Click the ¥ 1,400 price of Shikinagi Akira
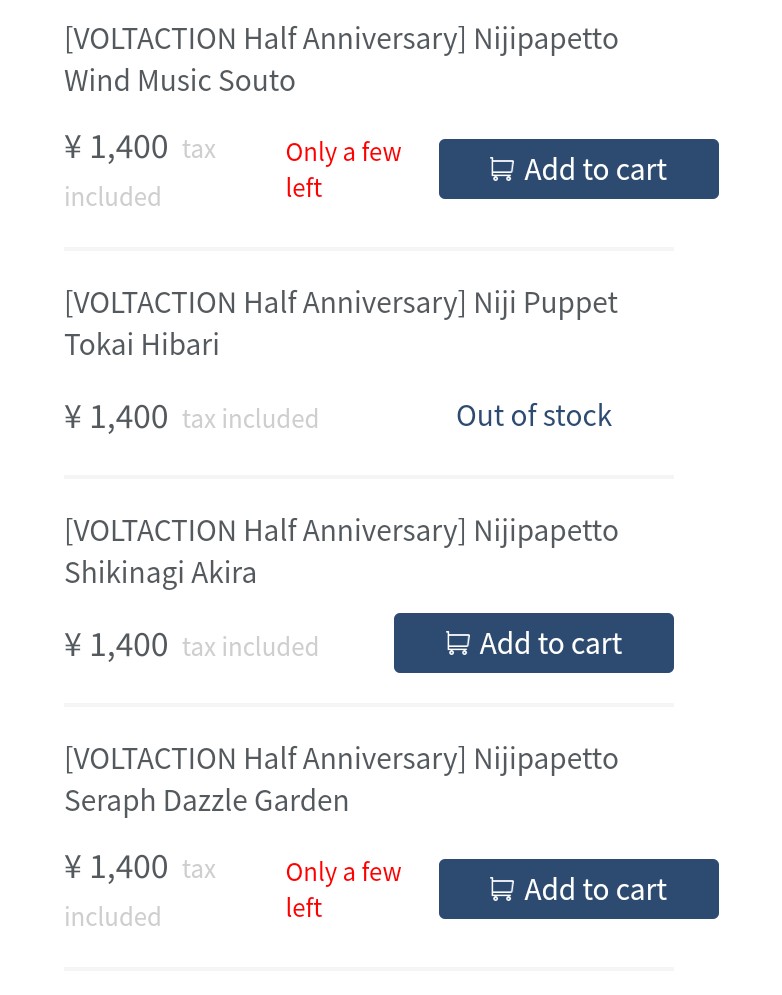The image size is (782, 995). point(116,646)
